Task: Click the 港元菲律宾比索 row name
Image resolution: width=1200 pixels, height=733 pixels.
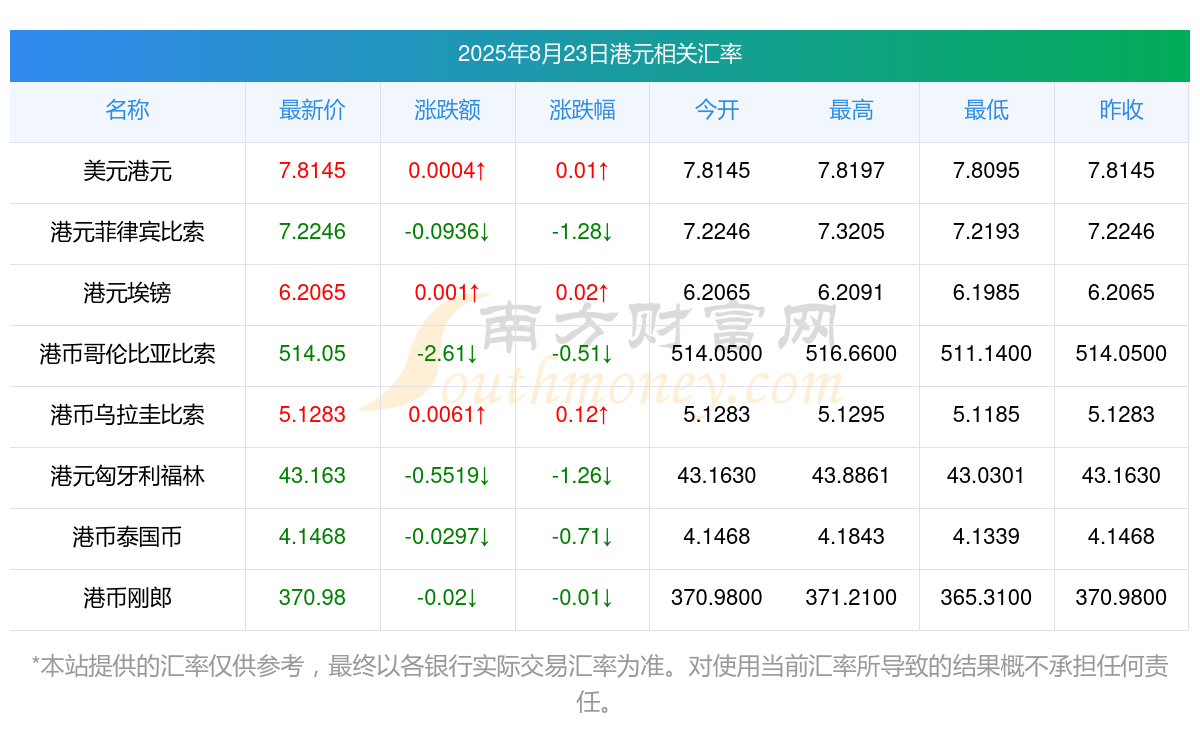Action: [x=127, y=232]
